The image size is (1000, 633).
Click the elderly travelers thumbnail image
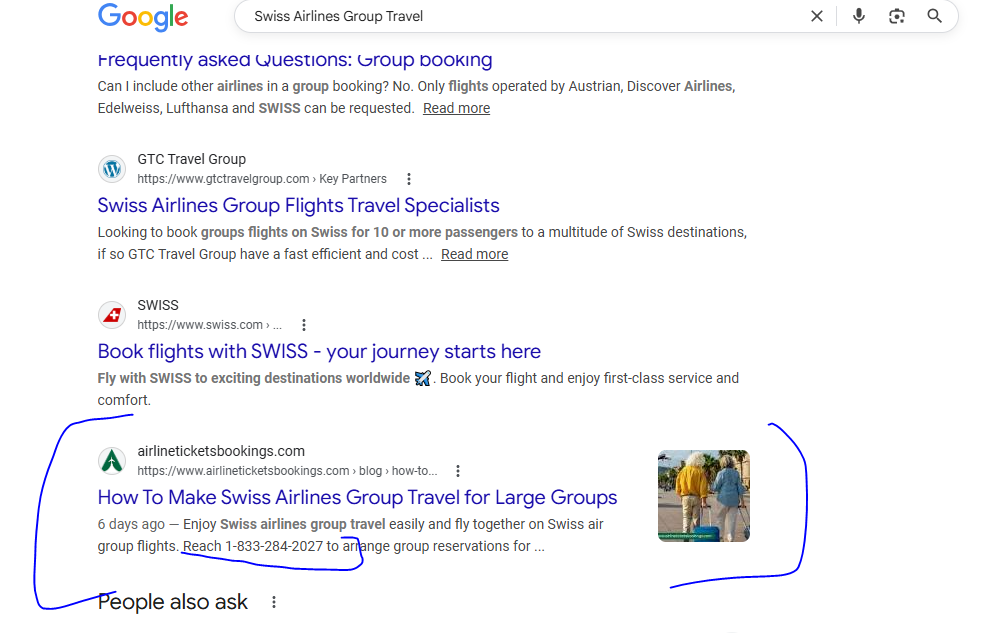[x=703, y=496]
